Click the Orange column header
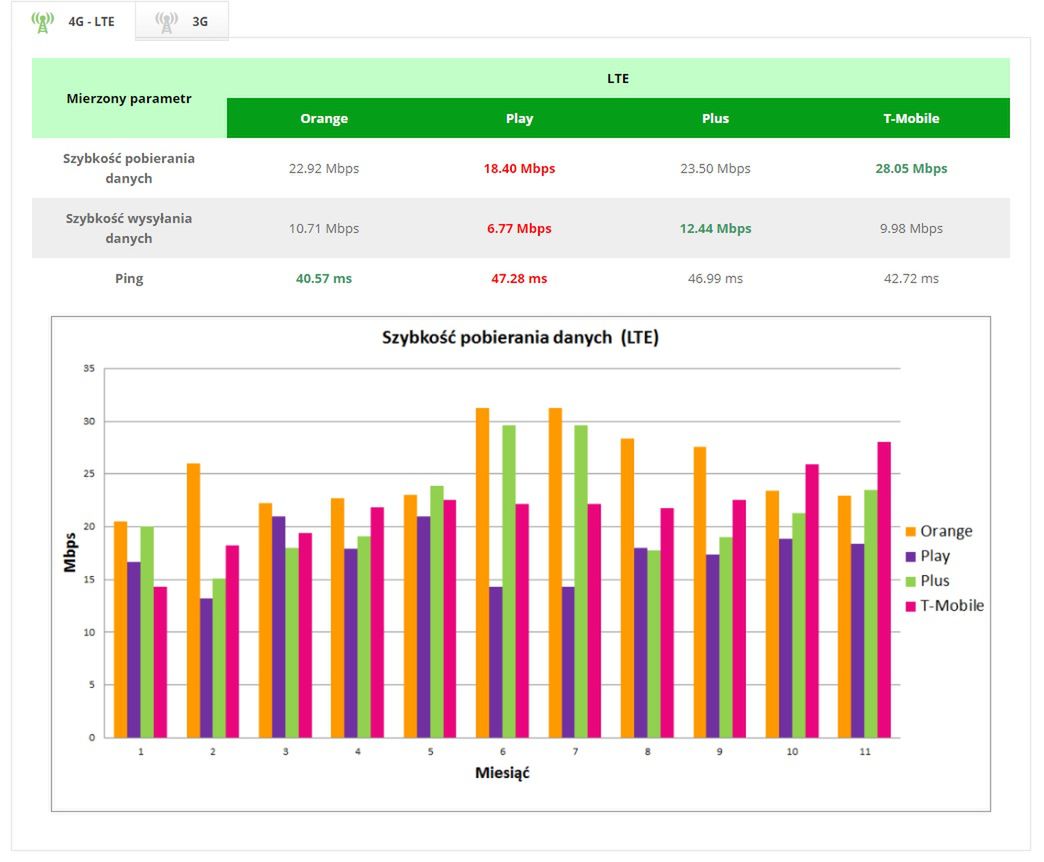Viewport: 1044px width, 862px height. click(x=324, y=118)
